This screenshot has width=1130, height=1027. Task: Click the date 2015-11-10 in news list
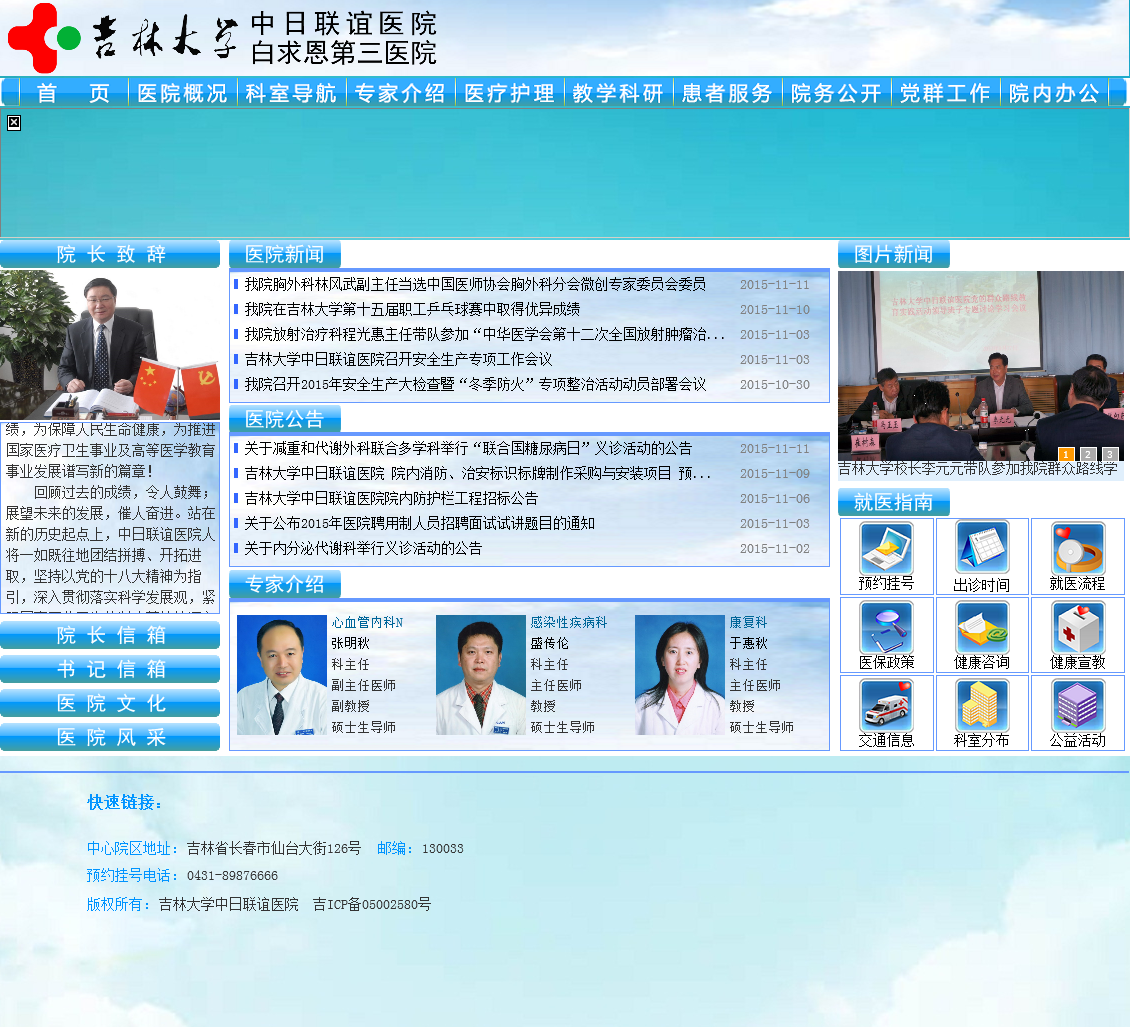click(x=775, y=310)
